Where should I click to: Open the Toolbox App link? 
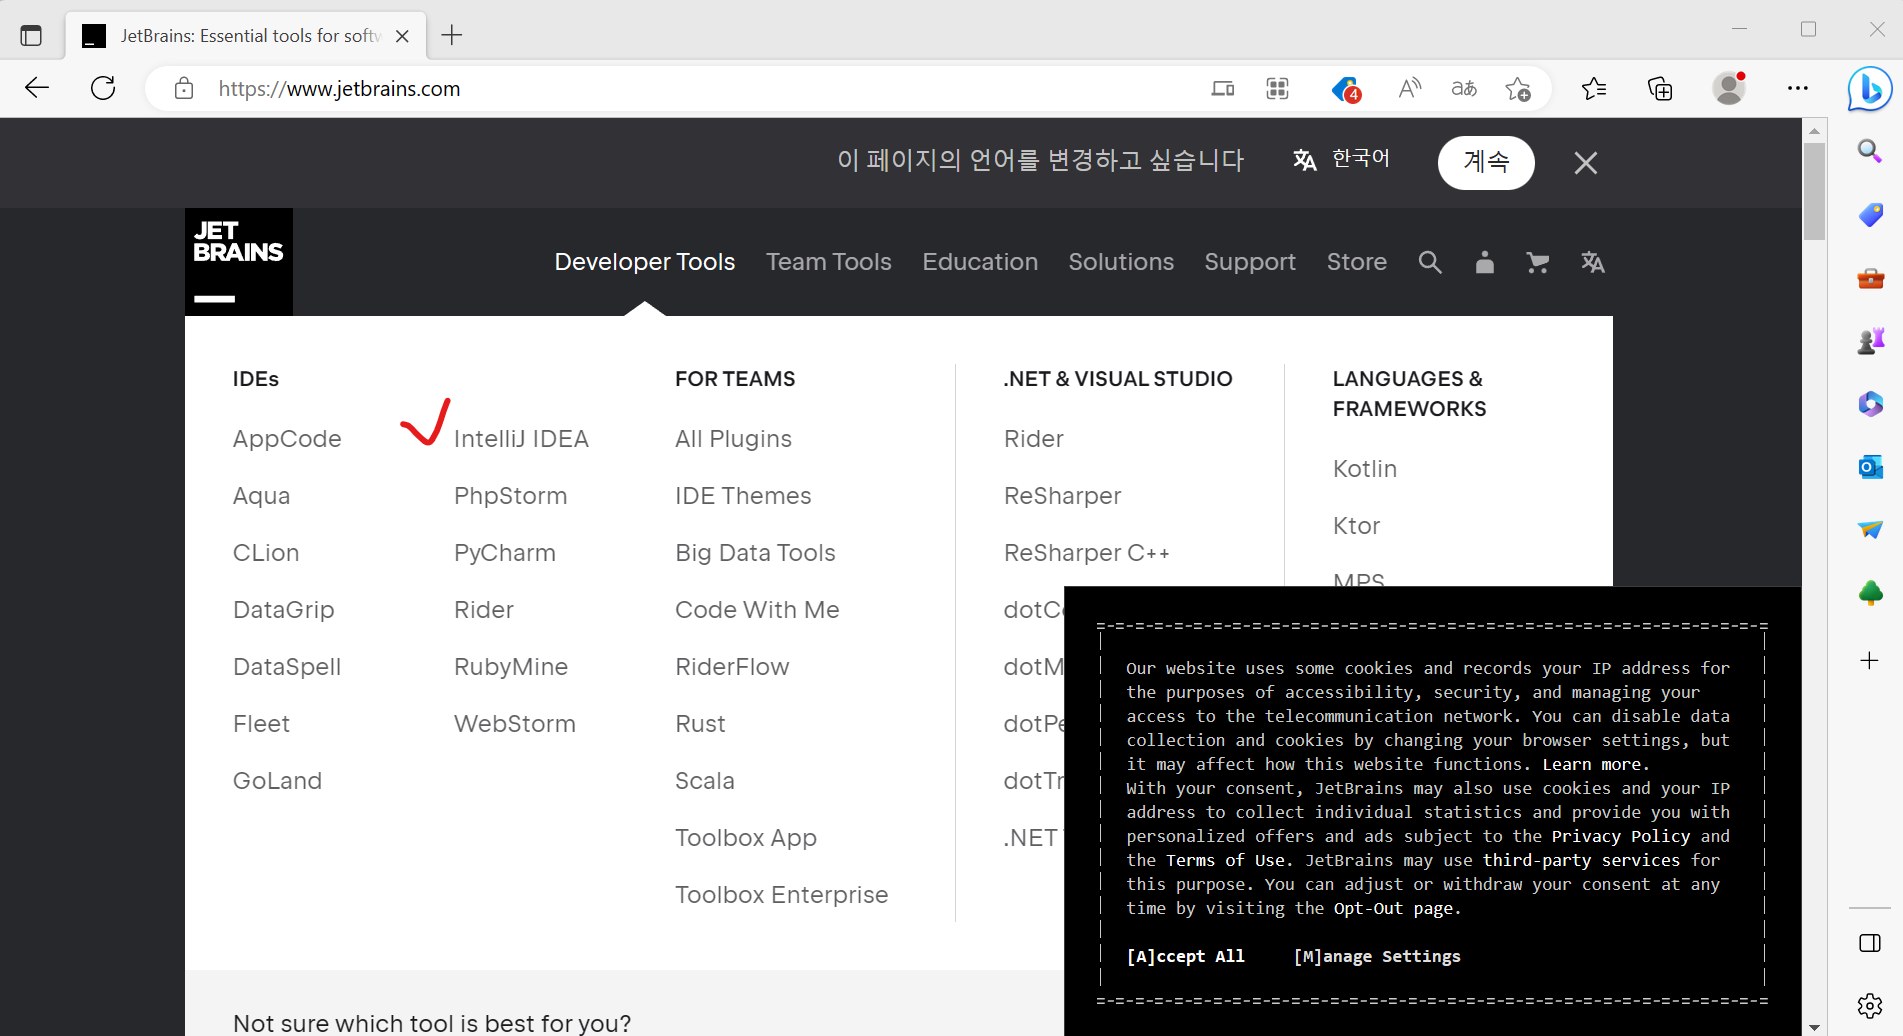pyautogui.click(x=746, y=838)
